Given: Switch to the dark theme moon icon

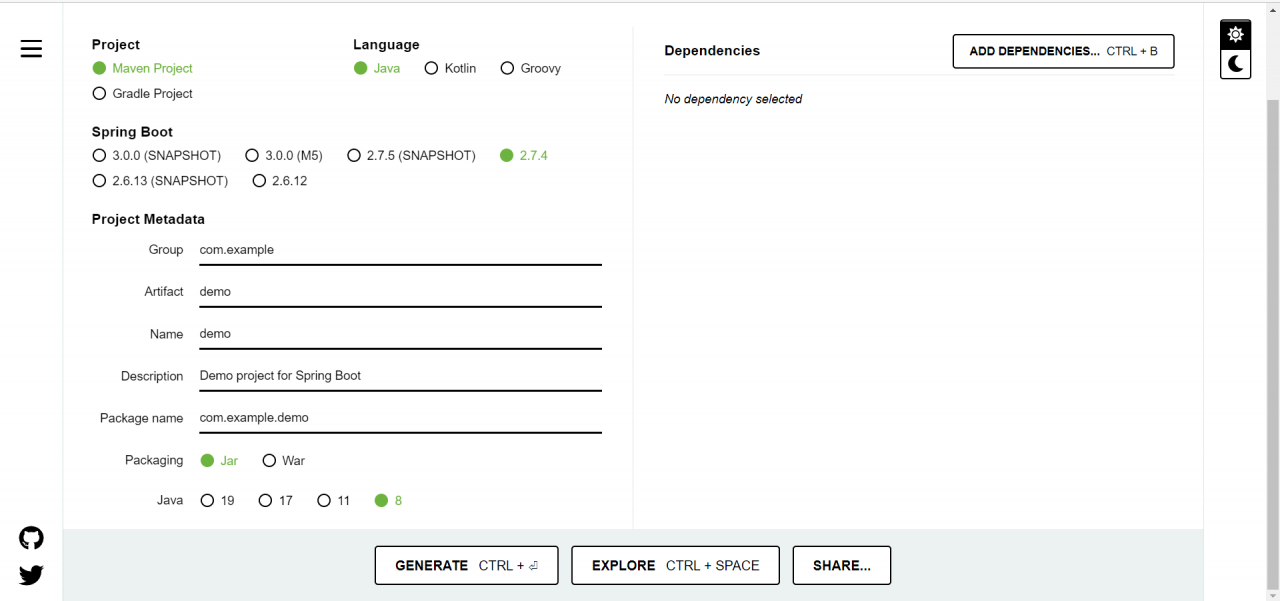Looking at the screenshot, I should pos(1236,64).
